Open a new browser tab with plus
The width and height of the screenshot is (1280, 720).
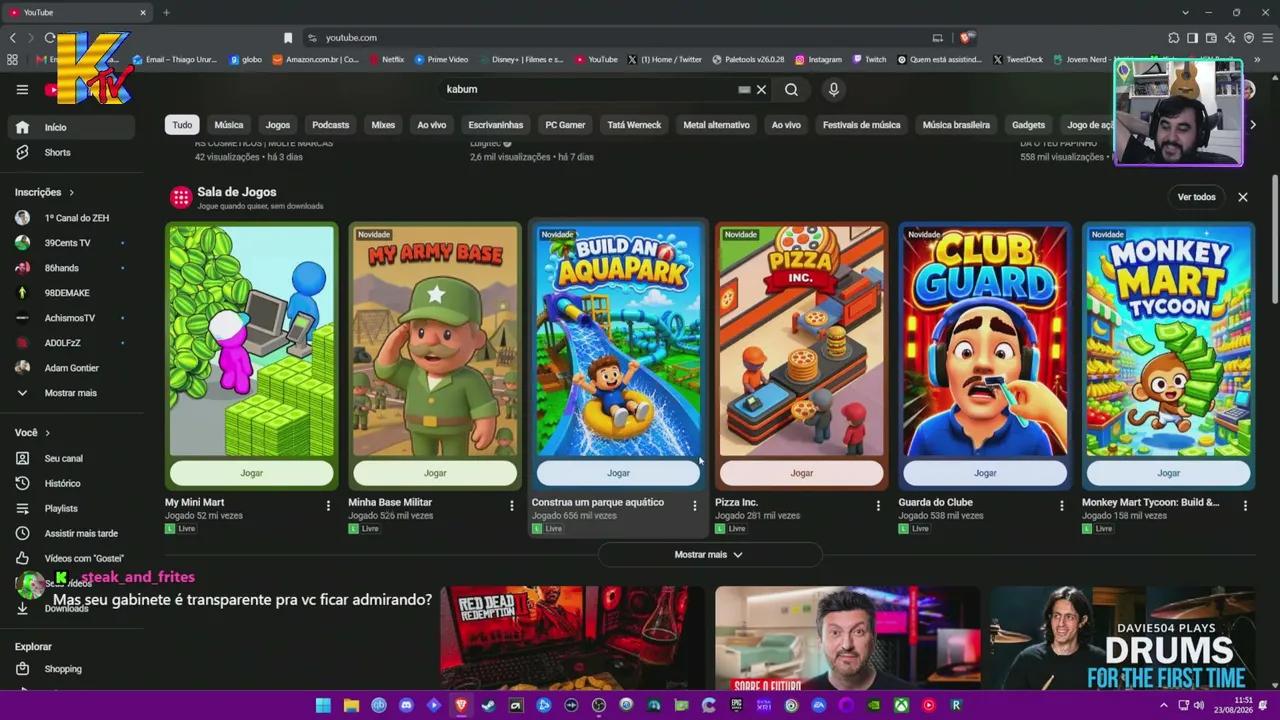tap(166, 12)
